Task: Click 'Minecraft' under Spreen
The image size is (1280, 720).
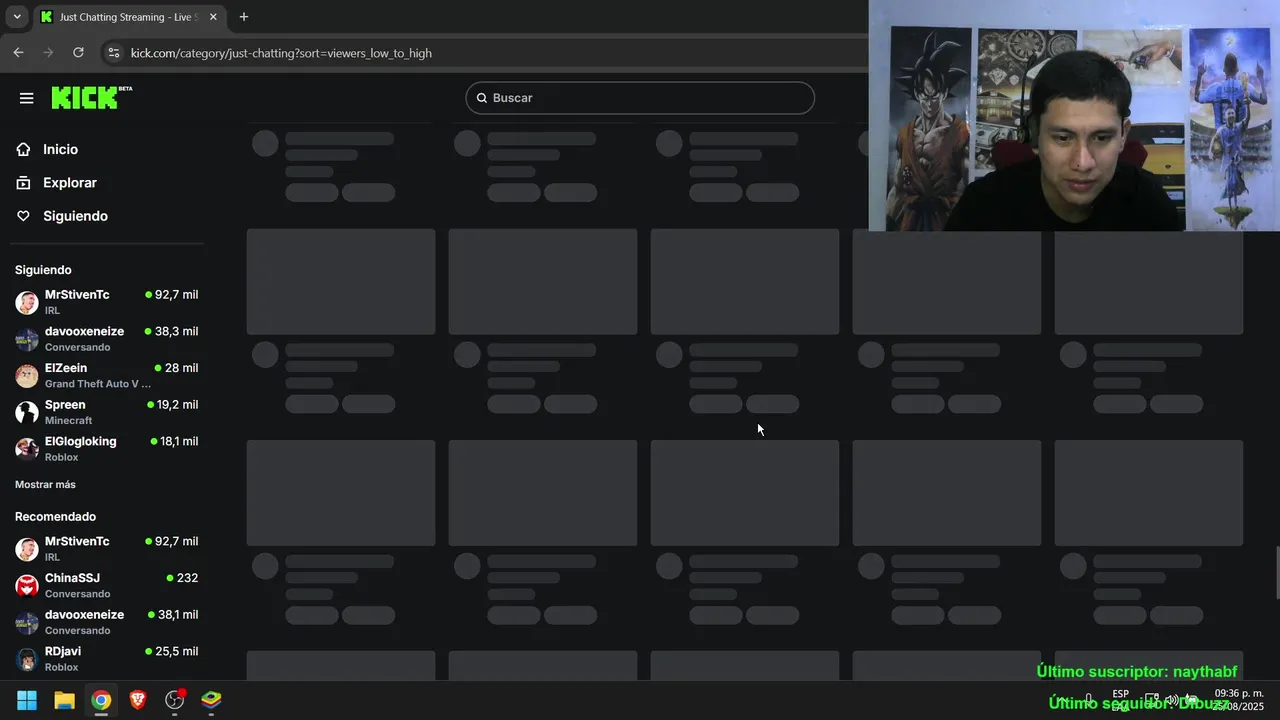Action: (x=68, y=421)
